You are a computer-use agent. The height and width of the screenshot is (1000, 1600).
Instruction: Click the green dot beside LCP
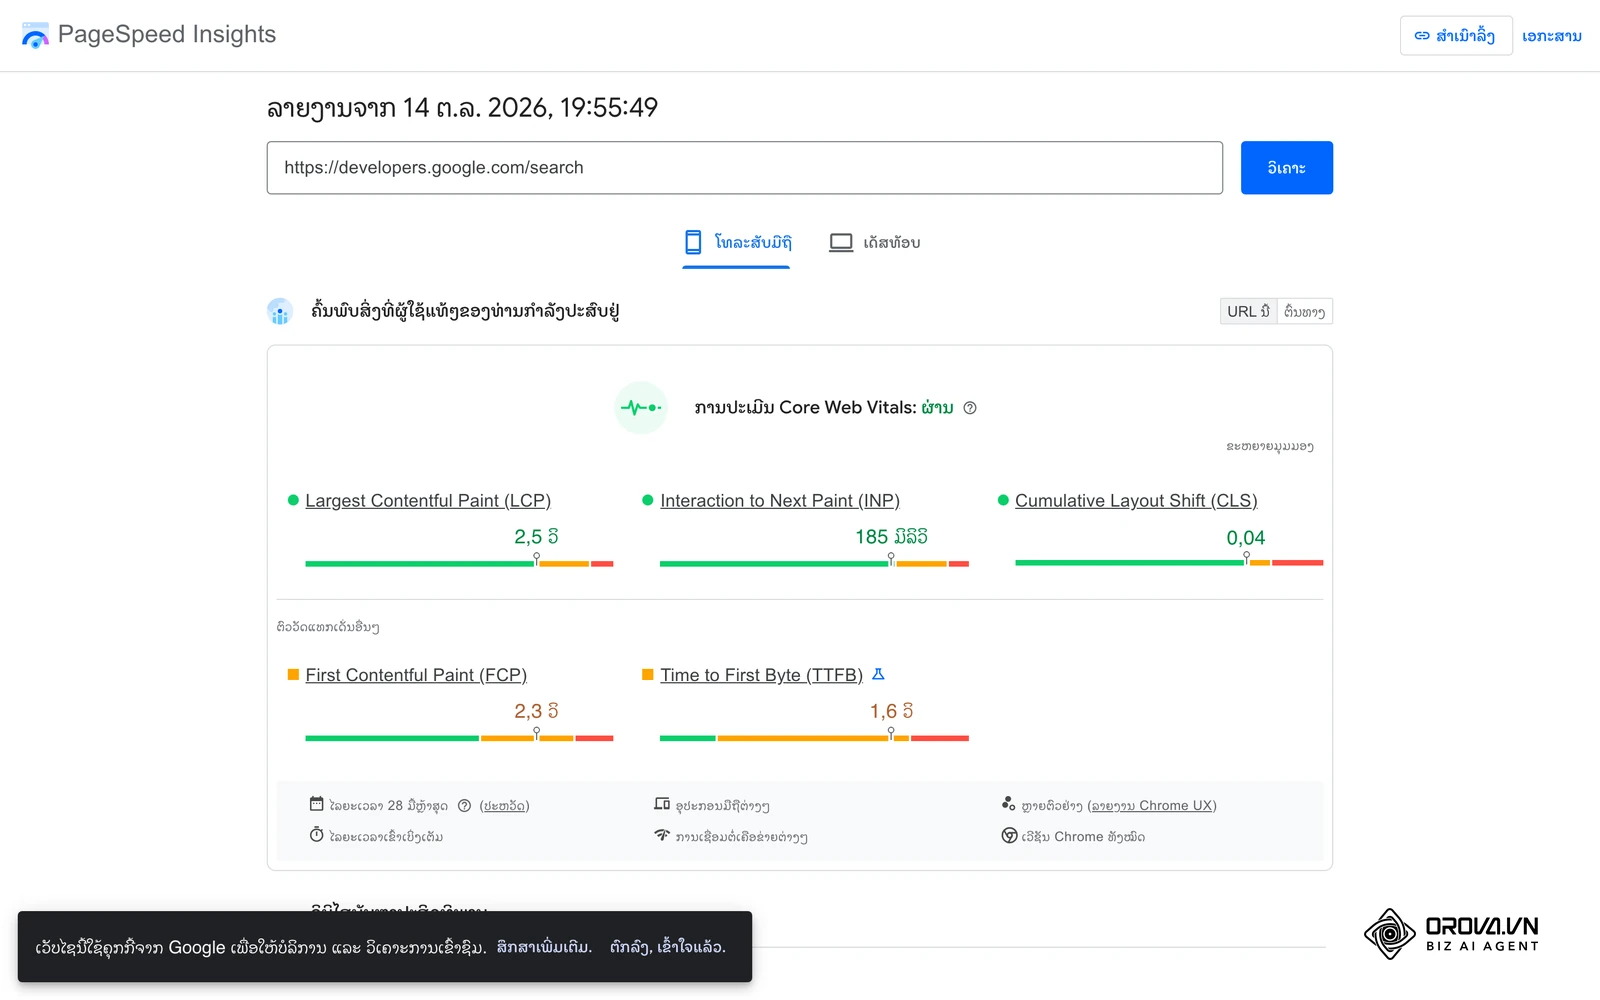293,500
